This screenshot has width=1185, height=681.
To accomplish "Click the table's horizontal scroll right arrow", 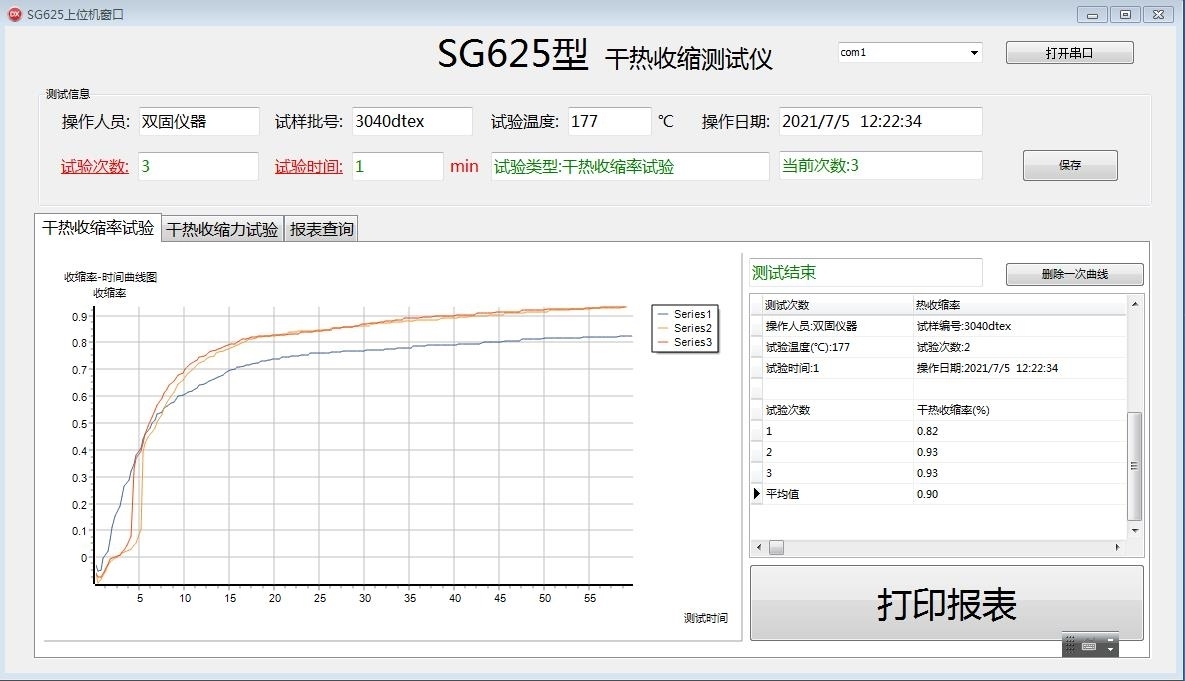I will (1118, 548).
